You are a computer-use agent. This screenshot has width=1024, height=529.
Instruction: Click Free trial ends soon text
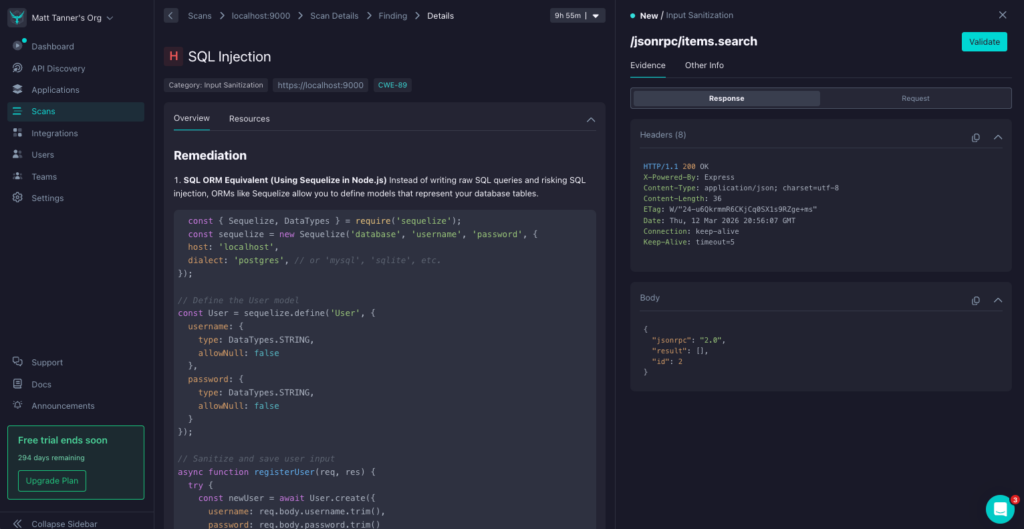pos(63,440)
